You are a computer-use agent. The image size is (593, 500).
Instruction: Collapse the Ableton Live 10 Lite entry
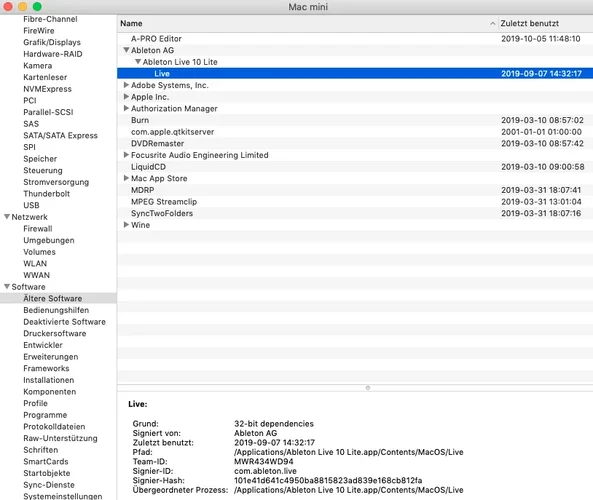pyautogui.click(x=138, y=62)
